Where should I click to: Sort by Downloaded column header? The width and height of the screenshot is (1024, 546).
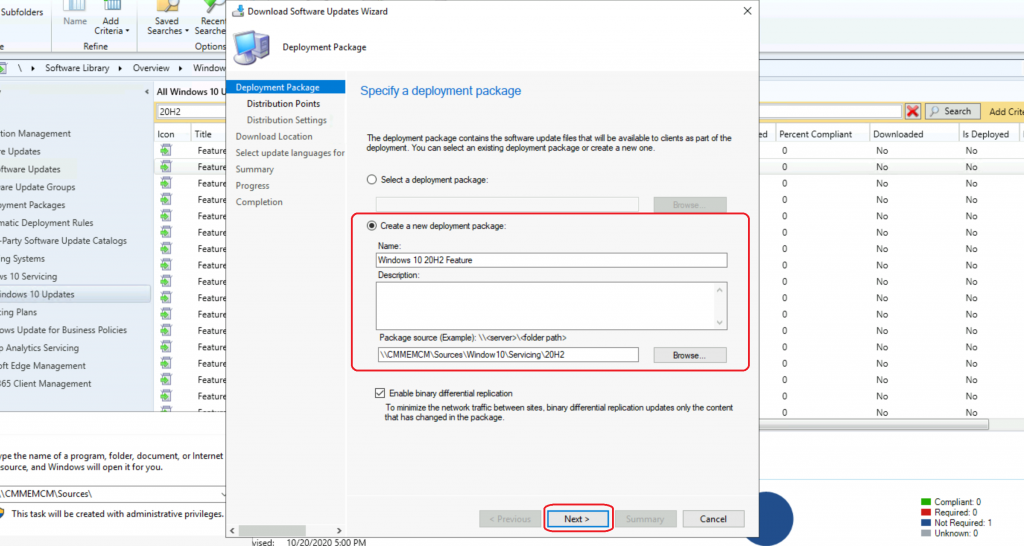point(912,134)
